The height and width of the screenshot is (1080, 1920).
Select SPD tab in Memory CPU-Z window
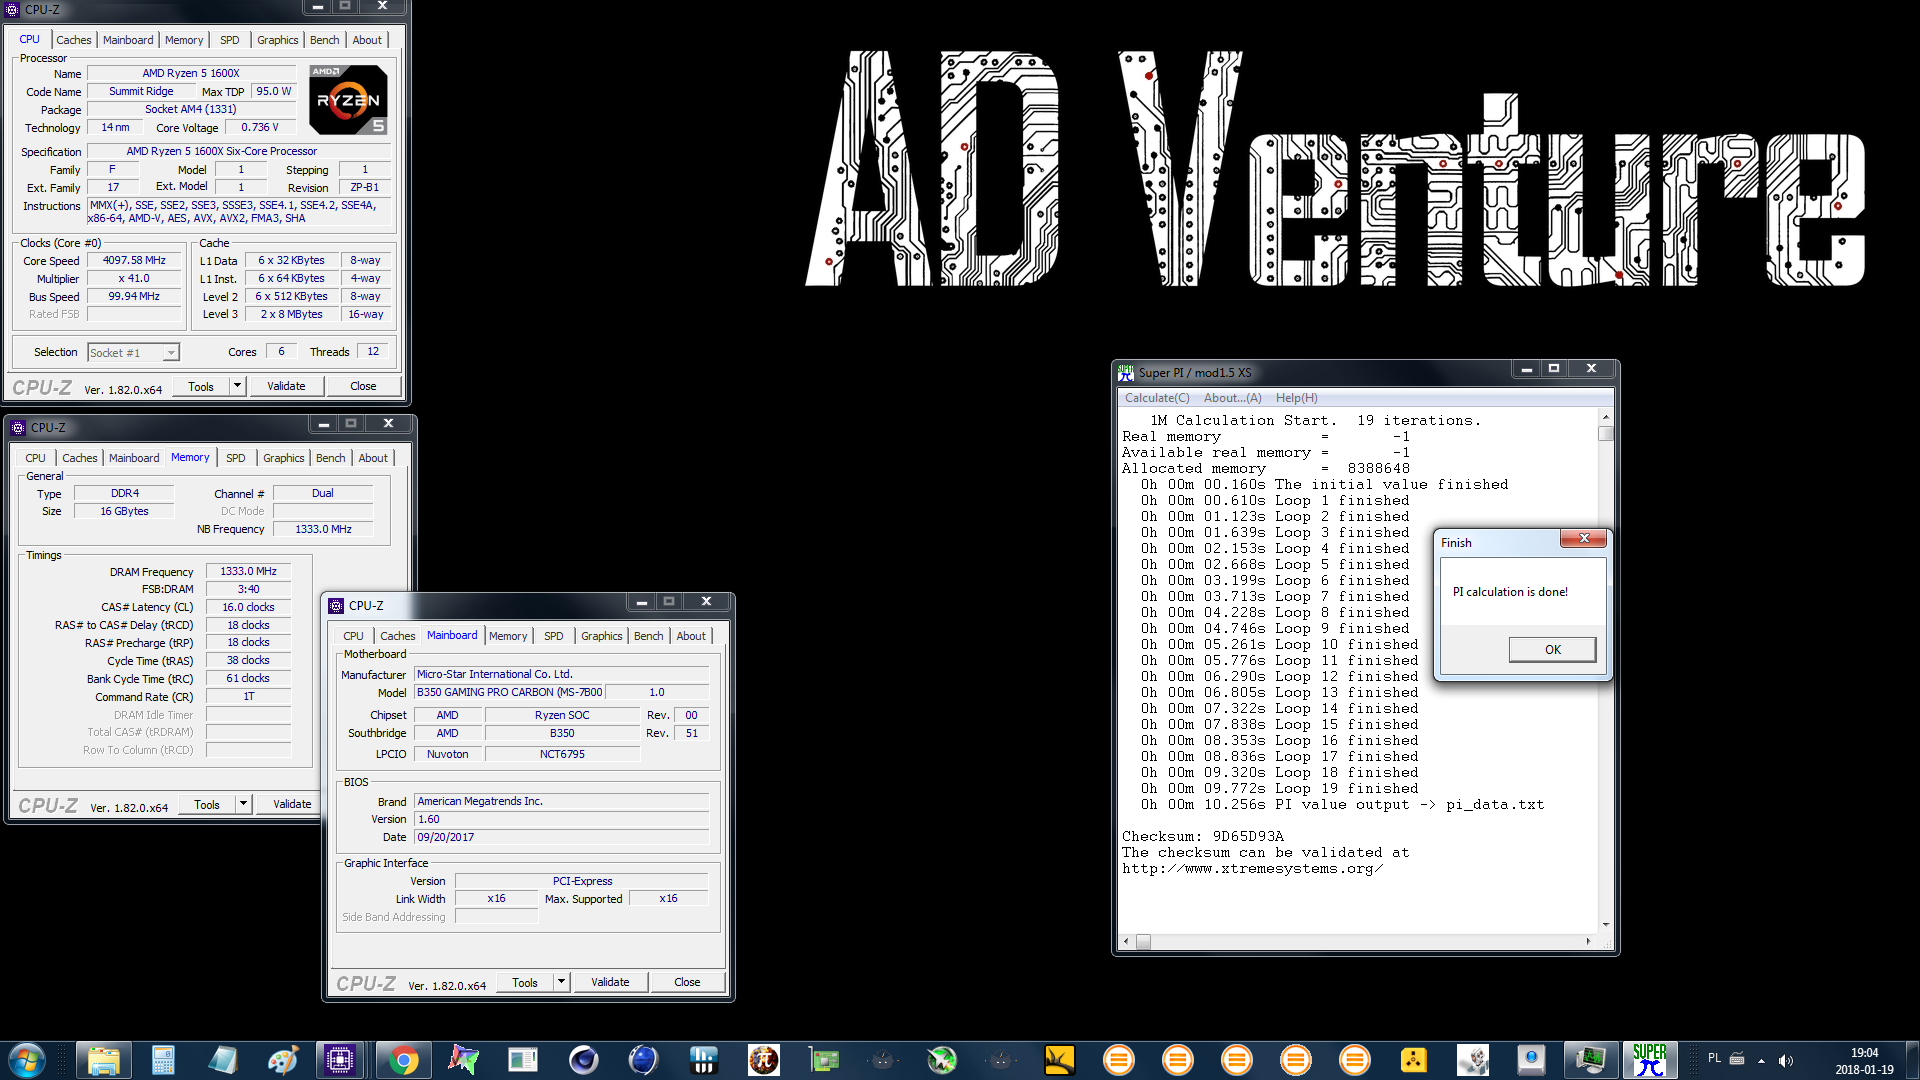236,458
